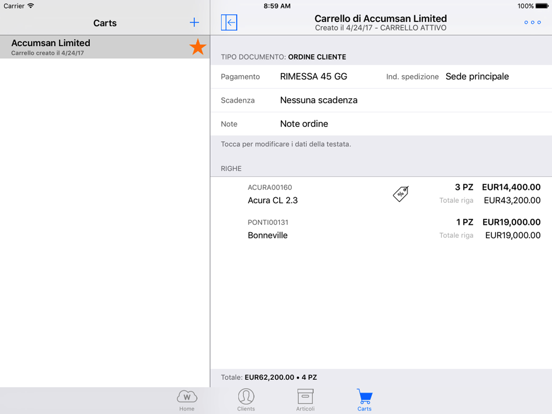The image size is (552, 414).
Task: Click article code ACURA00160
Action: 270,187
